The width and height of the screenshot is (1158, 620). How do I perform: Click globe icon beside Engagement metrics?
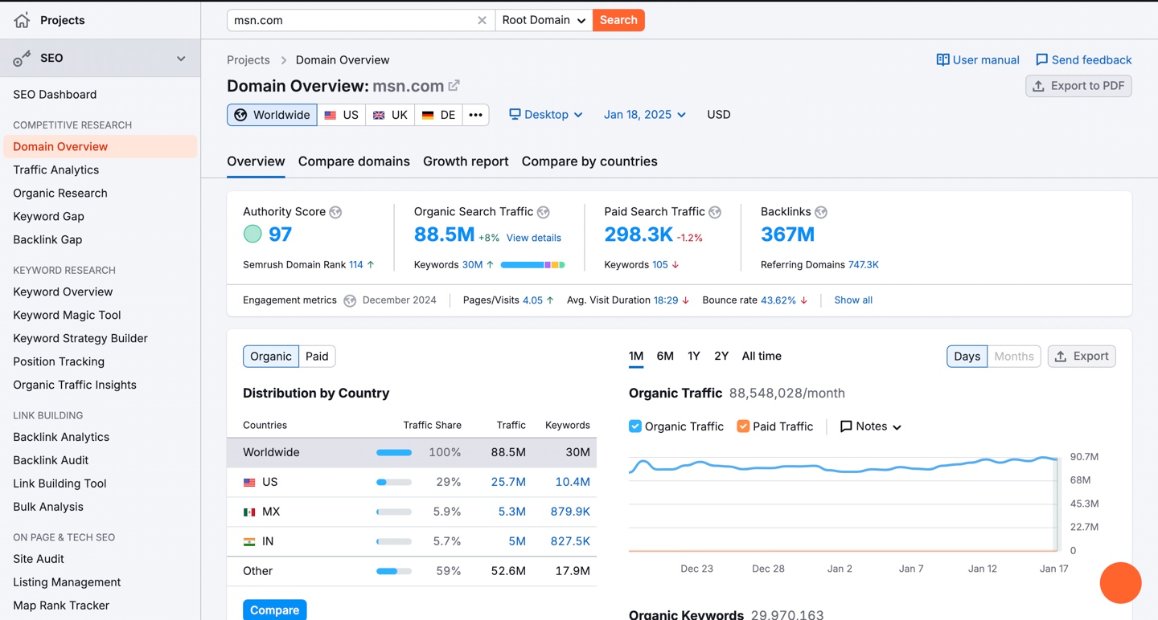pyautogui.click(x=349, y=300)
